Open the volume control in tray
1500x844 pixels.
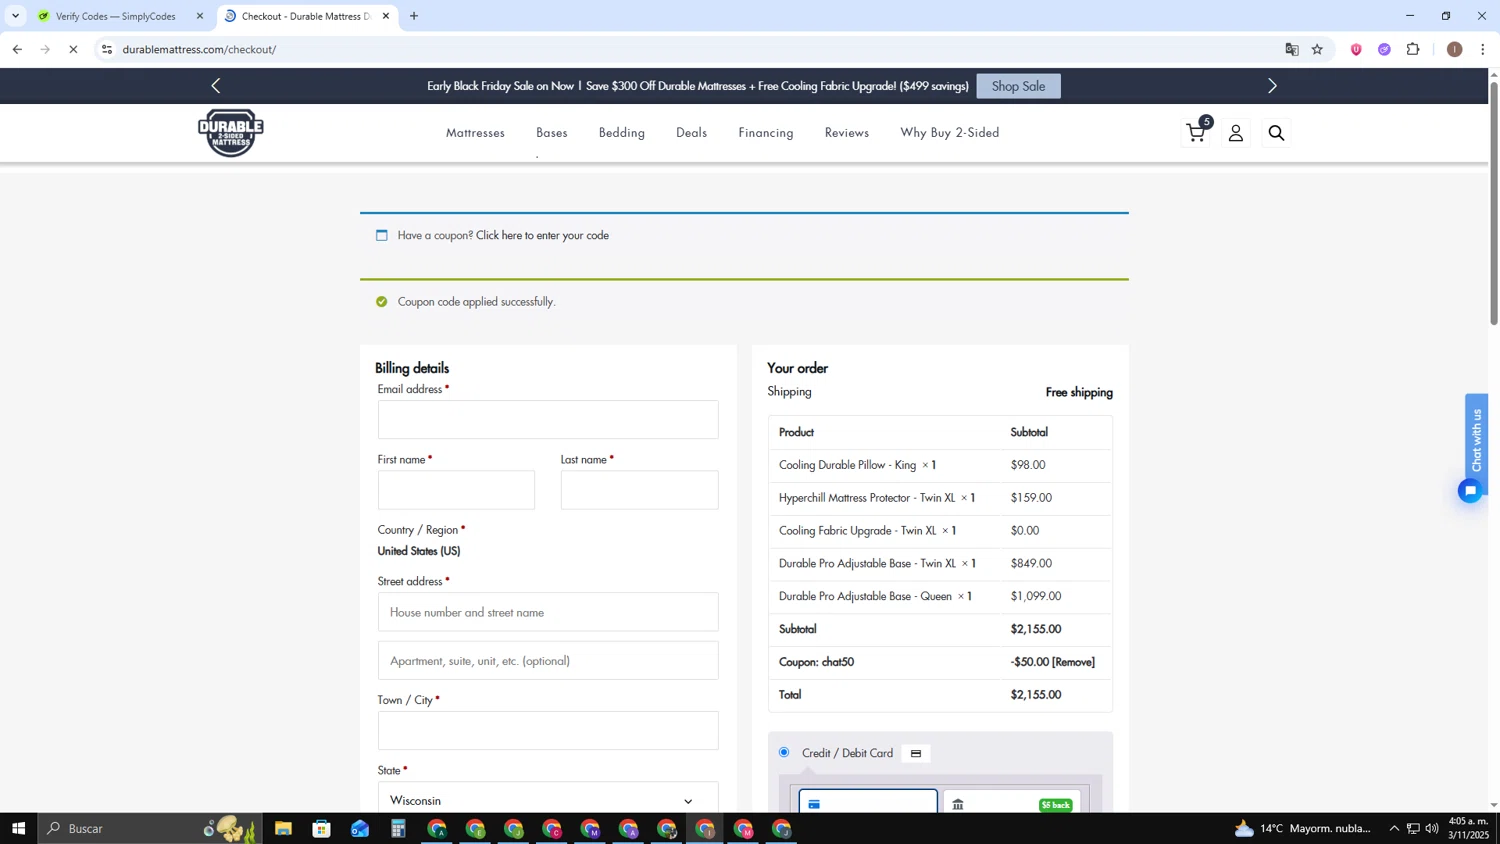[1432, 828]
